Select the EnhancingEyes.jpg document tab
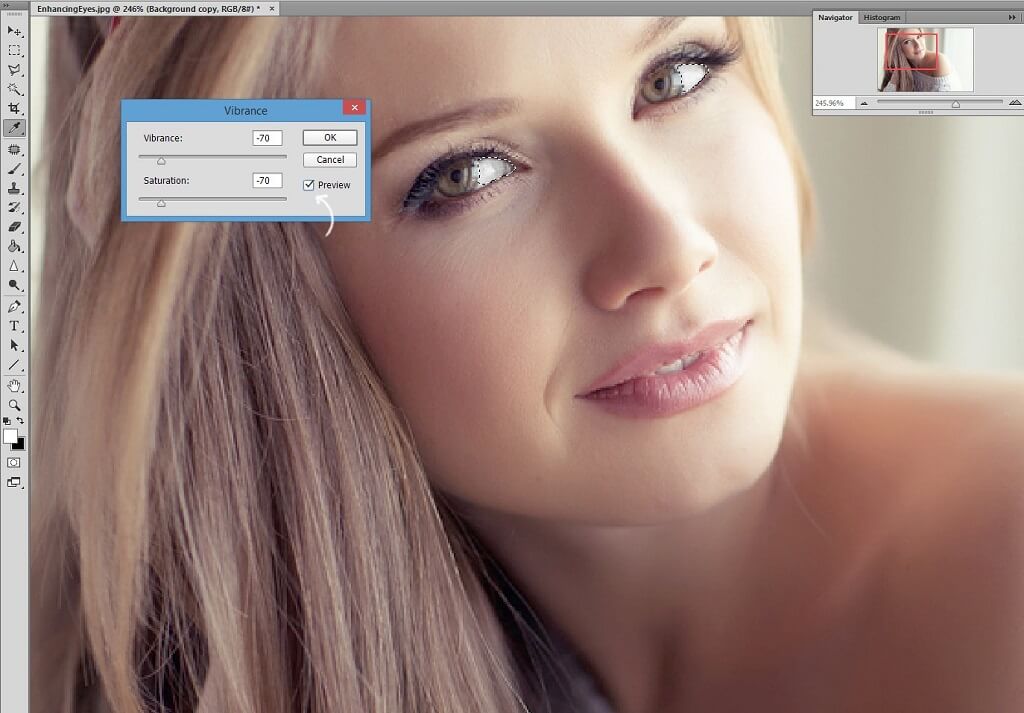This screenshot has height=713, width=1024. [x=148, y=8]
